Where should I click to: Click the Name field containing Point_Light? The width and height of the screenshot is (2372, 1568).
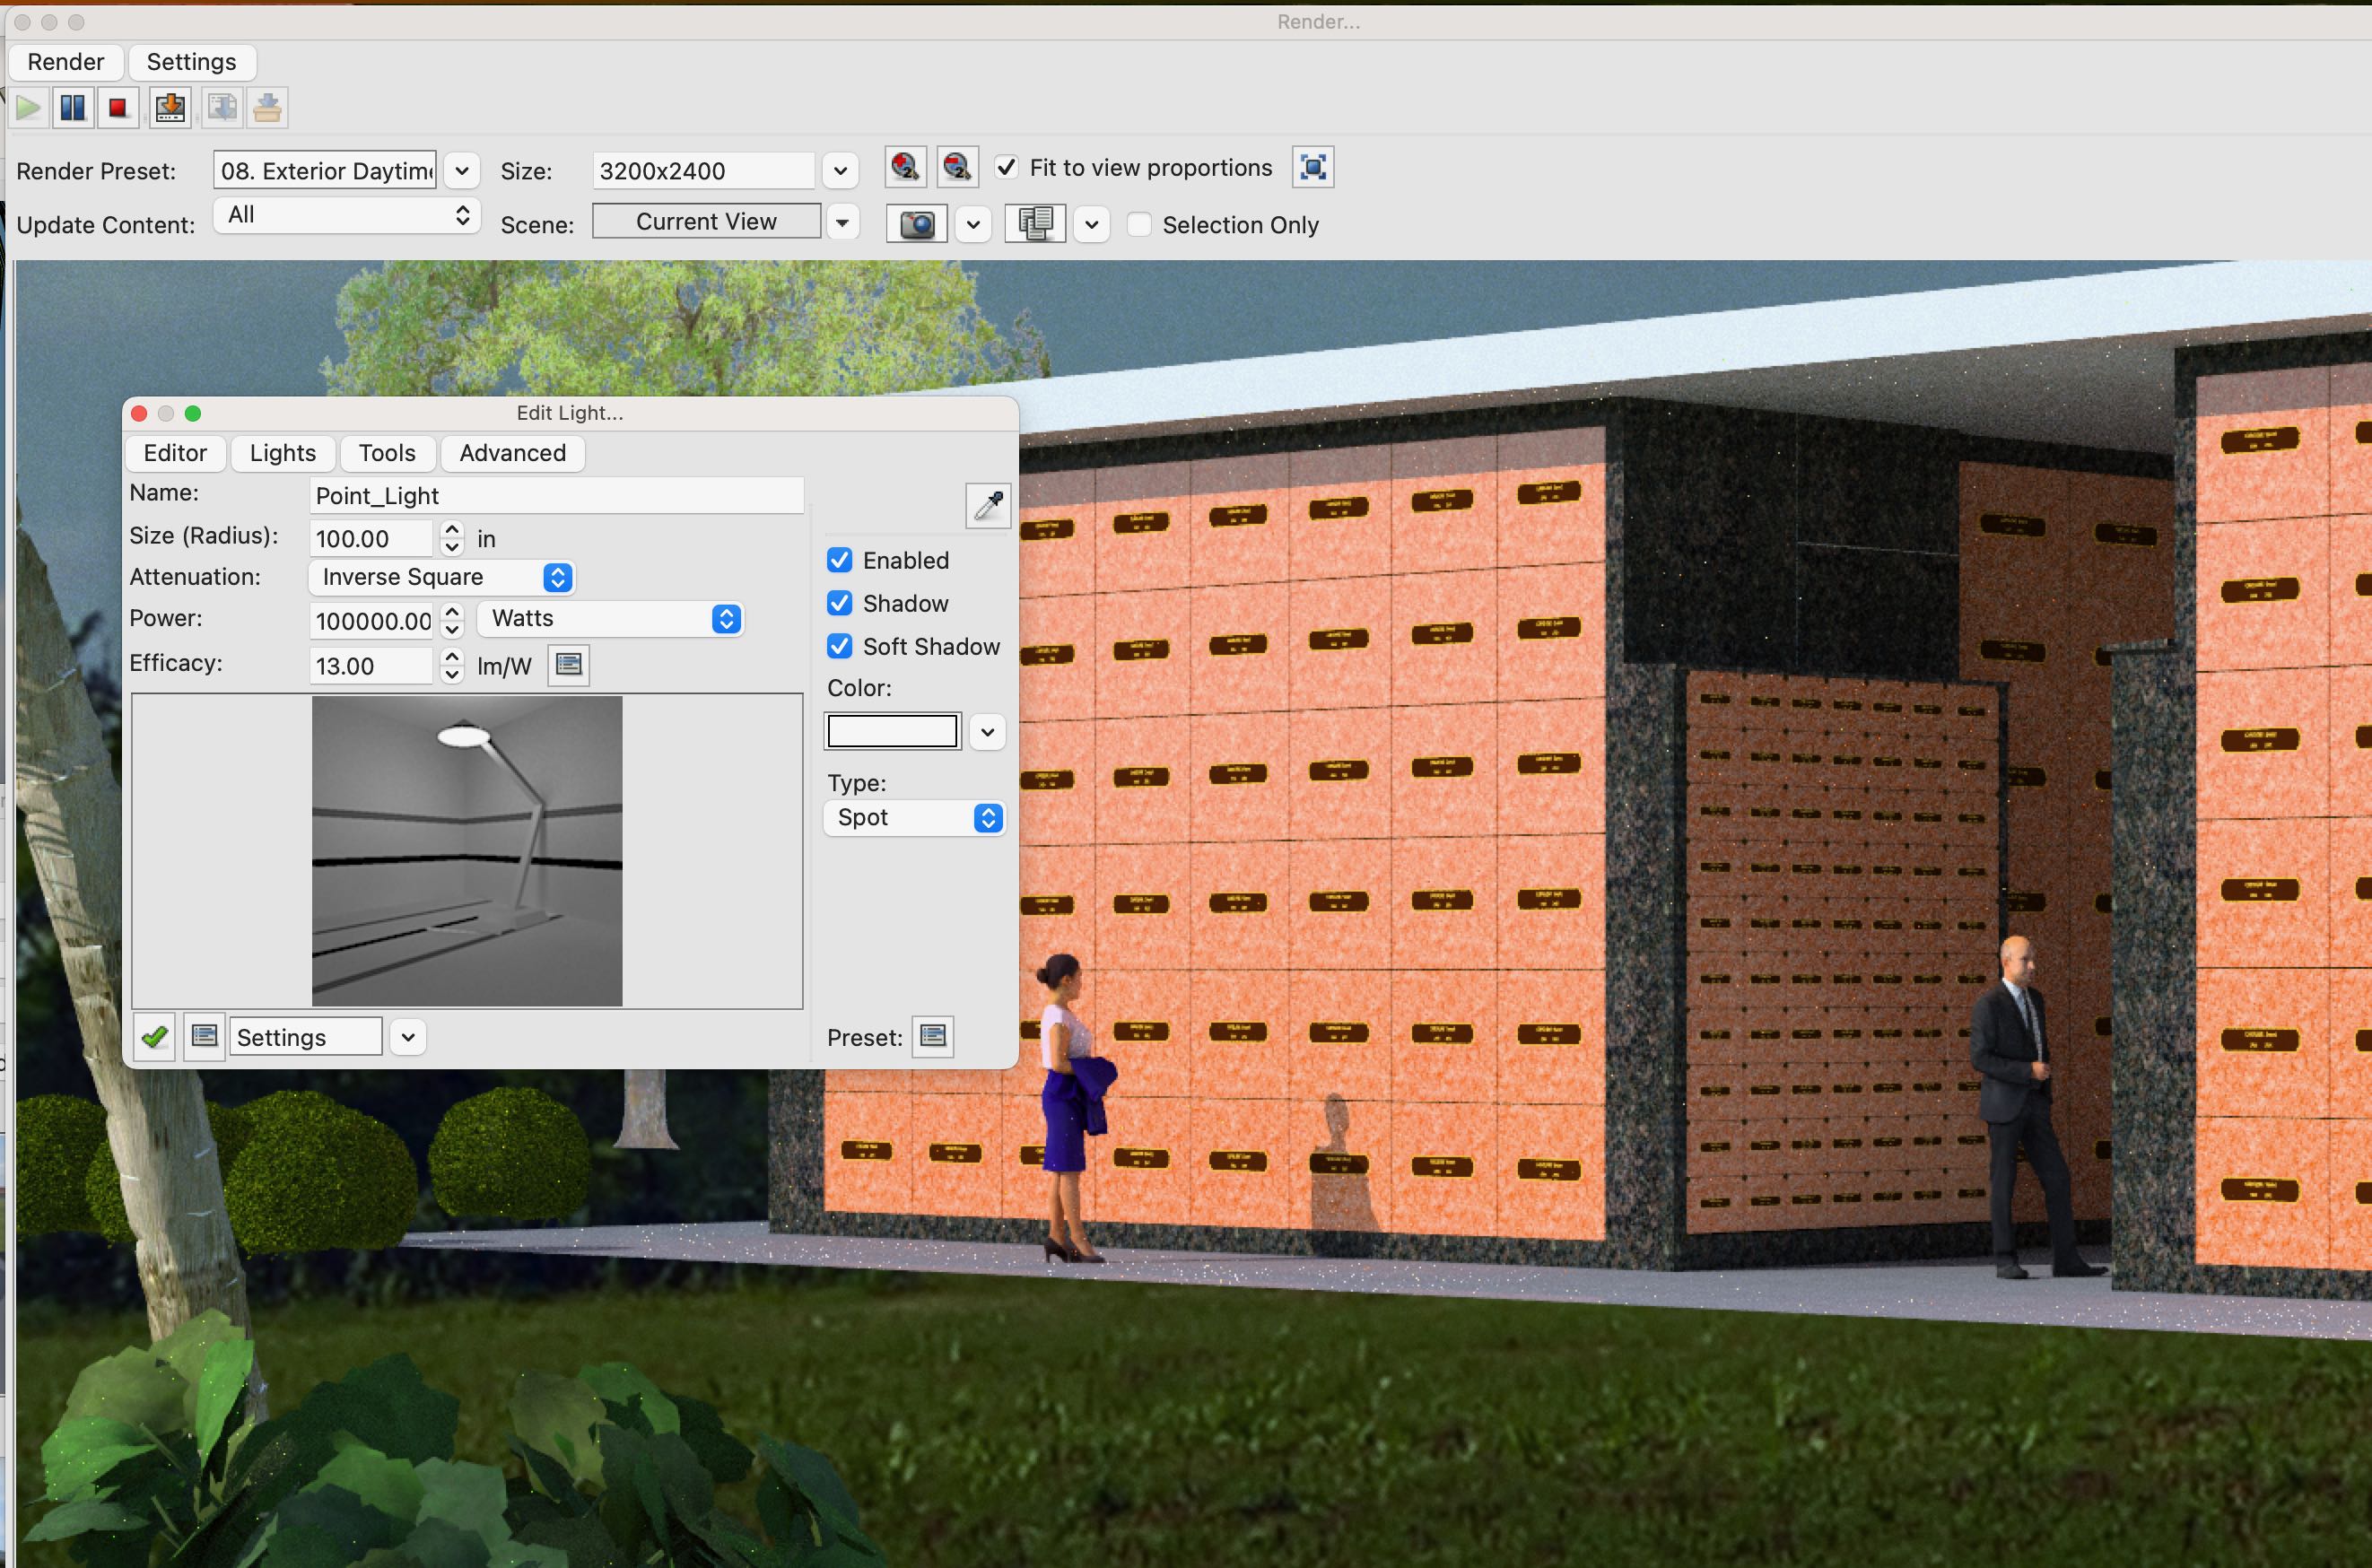(x=556, y=496)
